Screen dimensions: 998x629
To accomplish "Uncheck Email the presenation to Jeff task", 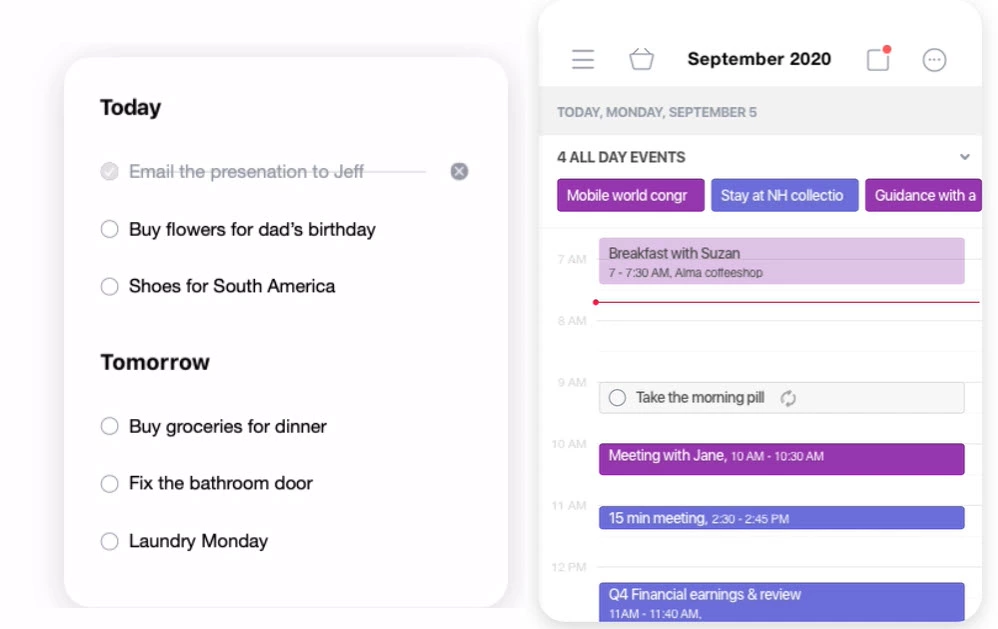I will 109,171.
